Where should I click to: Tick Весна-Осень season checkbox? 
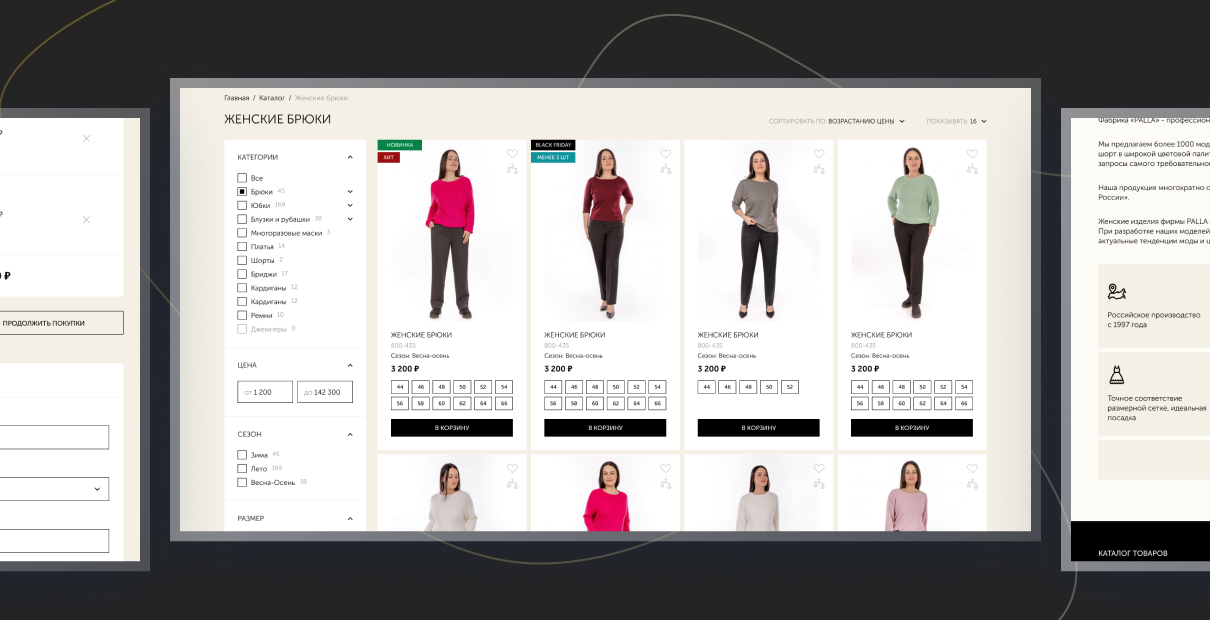tap(242, 482)
